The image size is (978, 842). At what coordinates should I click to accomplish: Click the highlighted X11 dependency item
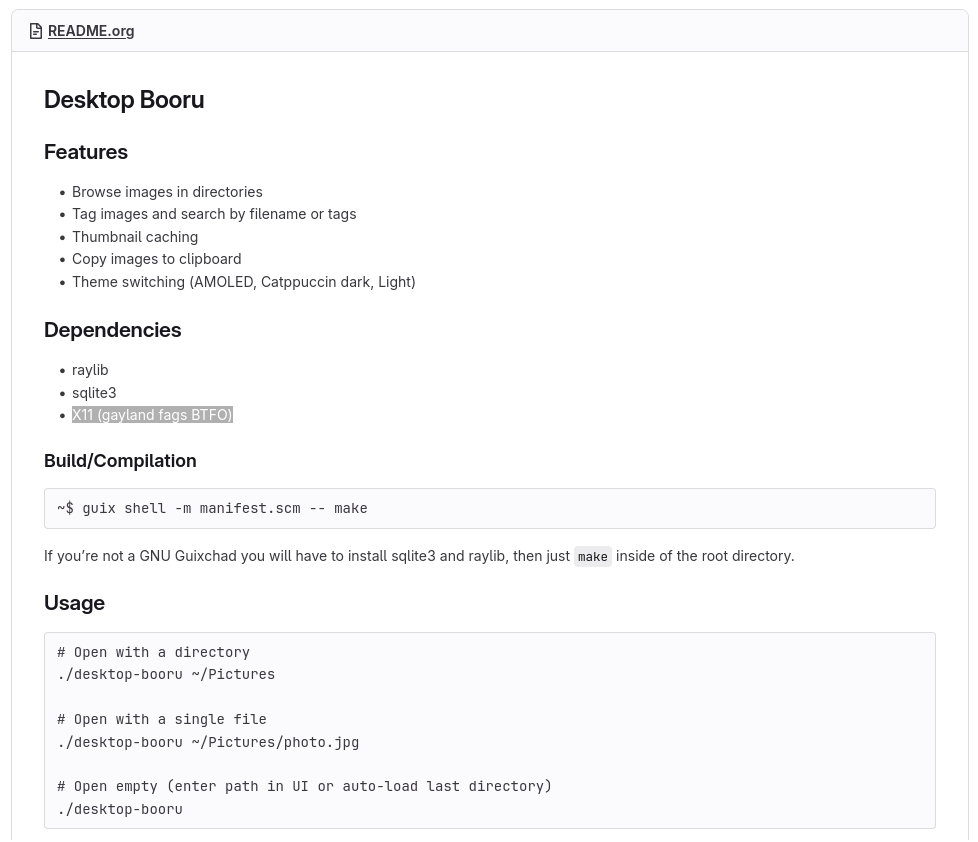click(x=152, y=415)
